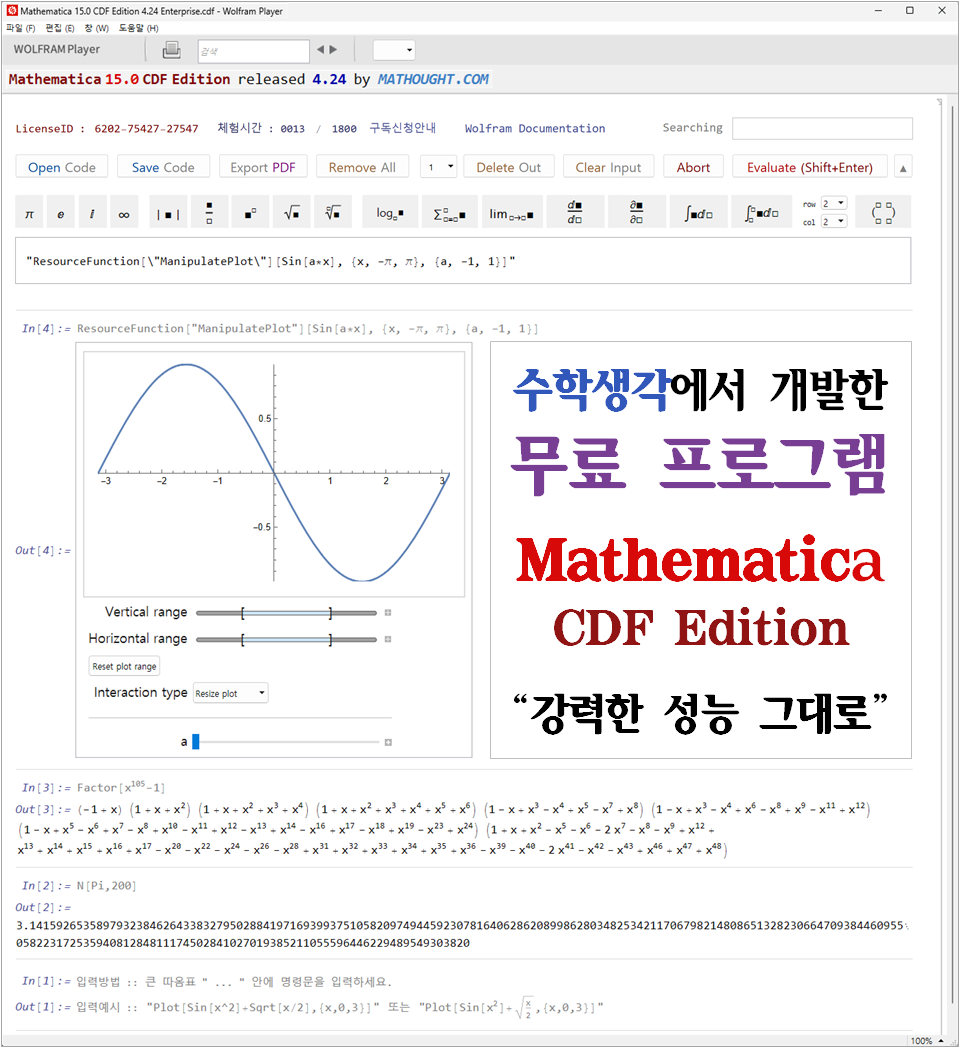
Task: Open the 편집 (E) menu
Action: click(x=60, y=28)
